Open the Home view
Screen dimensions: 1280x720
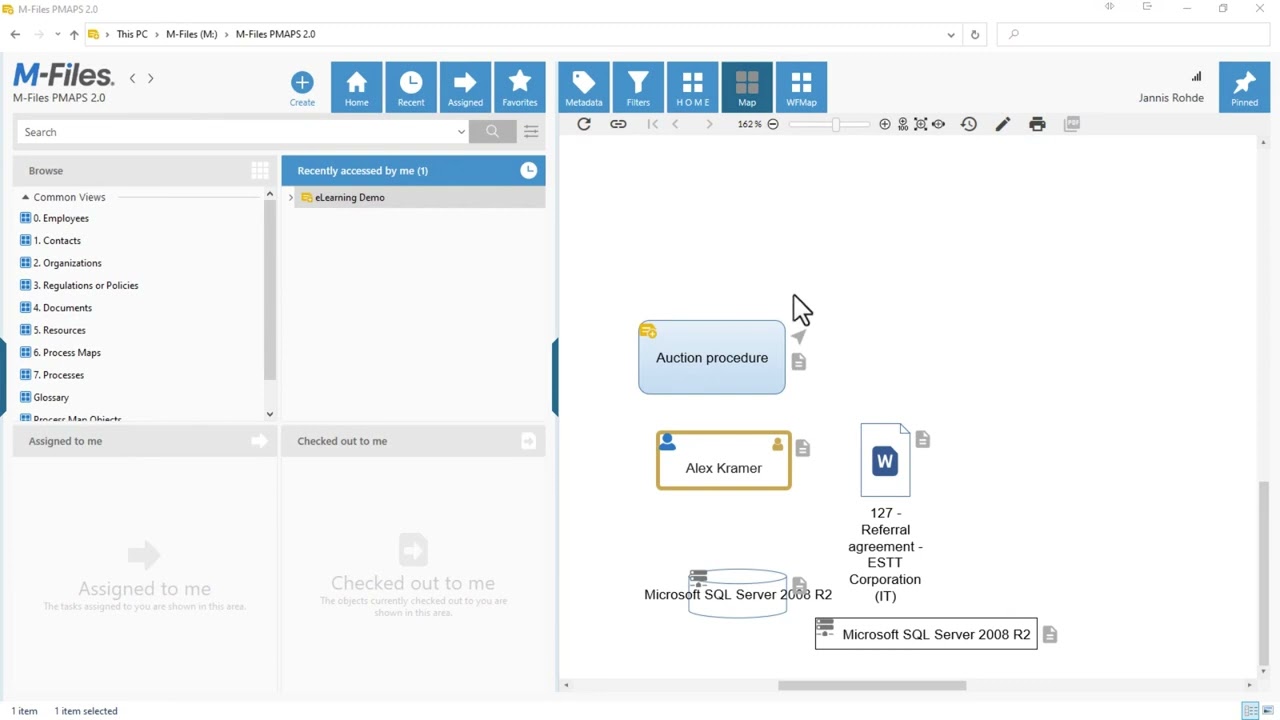357,88
